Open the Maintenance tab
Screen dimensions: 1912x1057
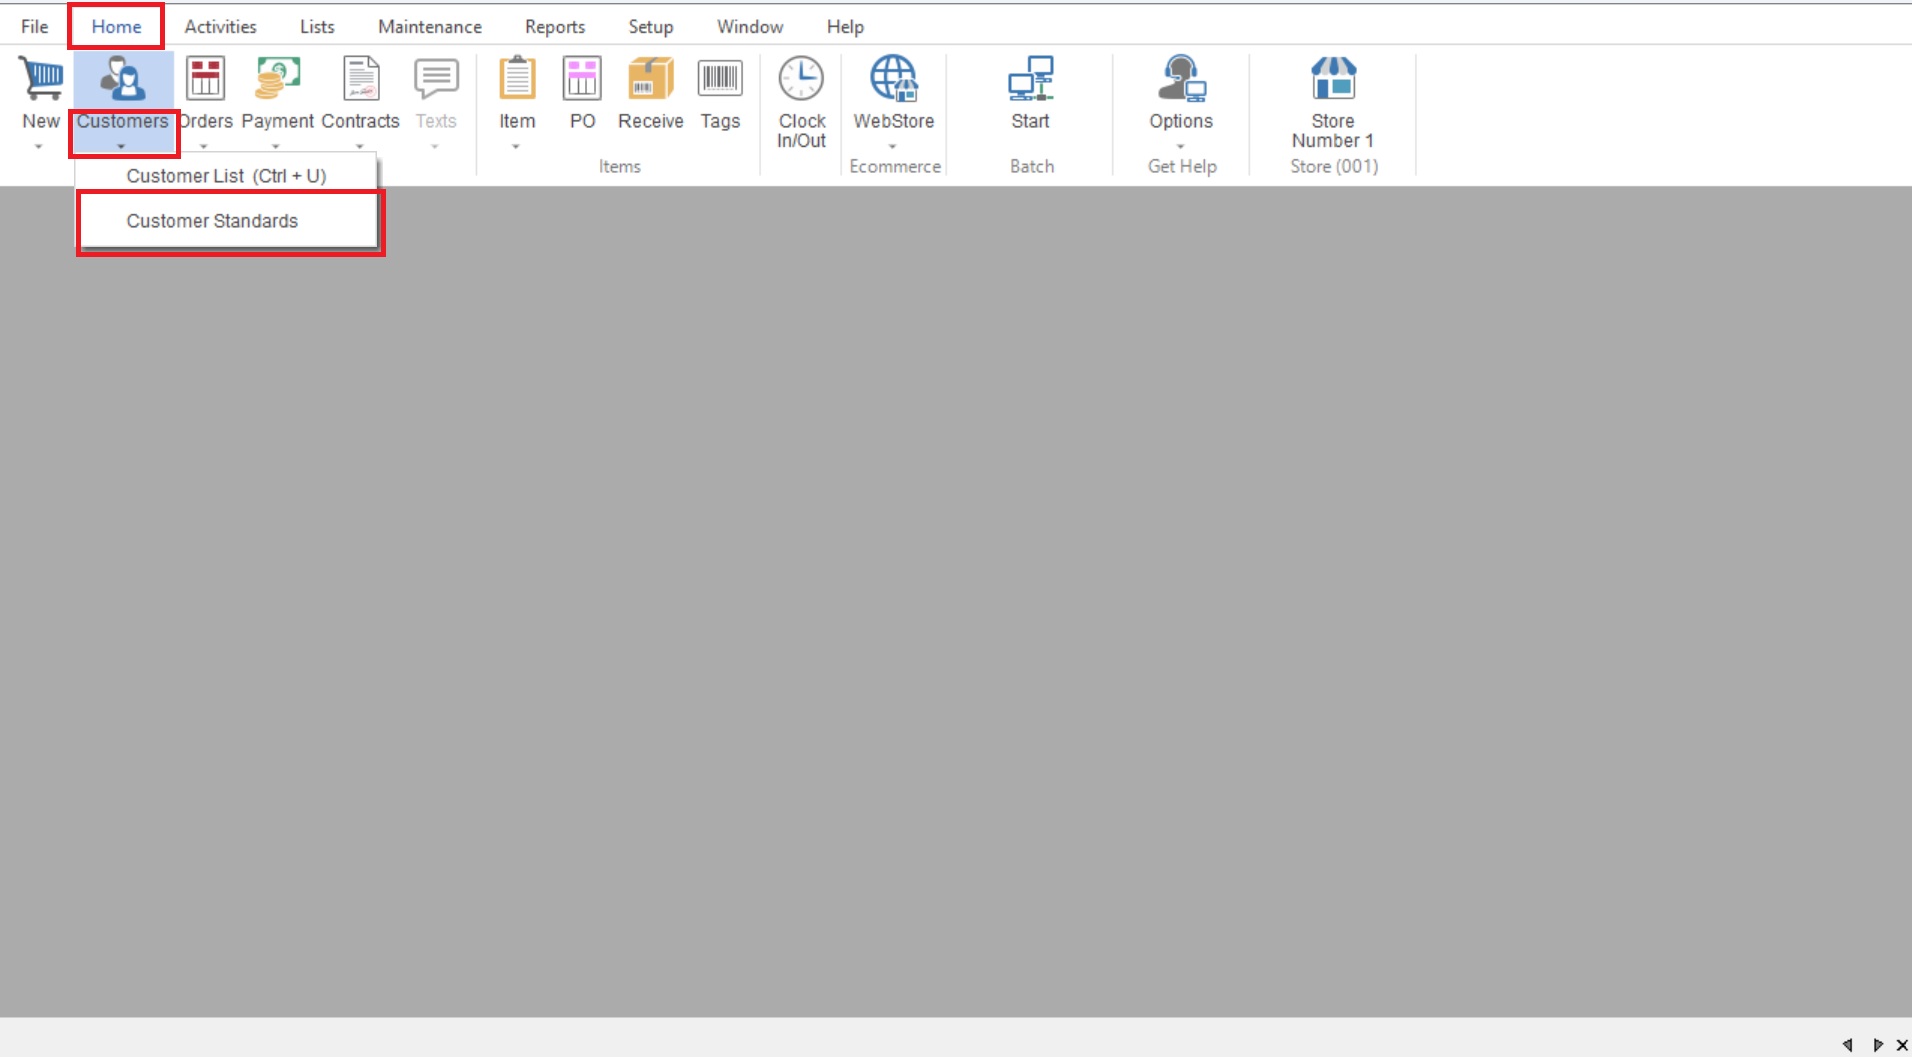(430, 27)
